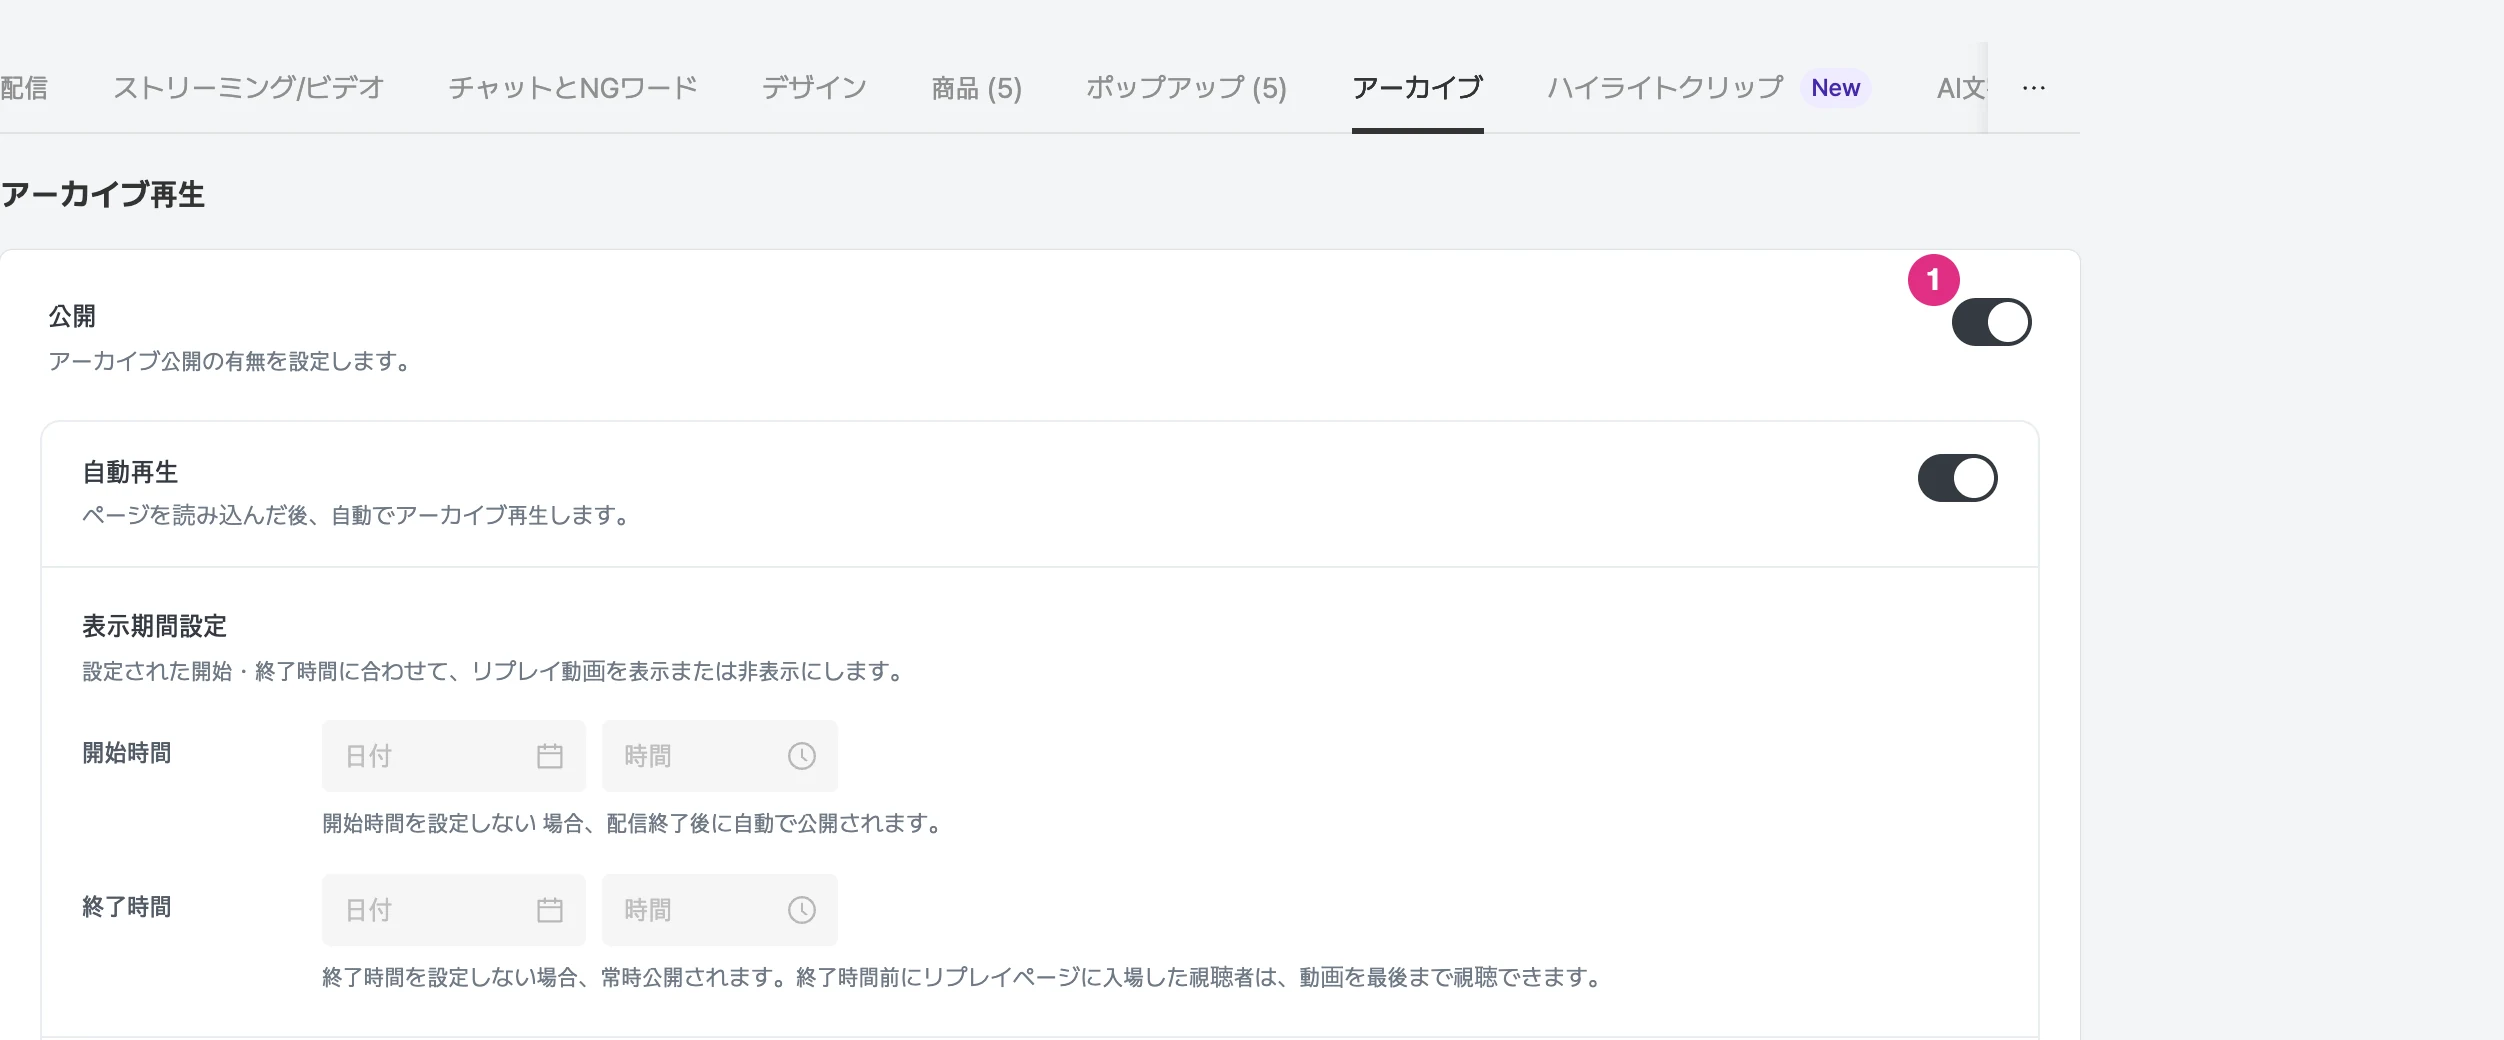This screenshot has width=2504, height=1040.
Task: Click the 開始時間 時間 input field
Action: click(720, 756)
